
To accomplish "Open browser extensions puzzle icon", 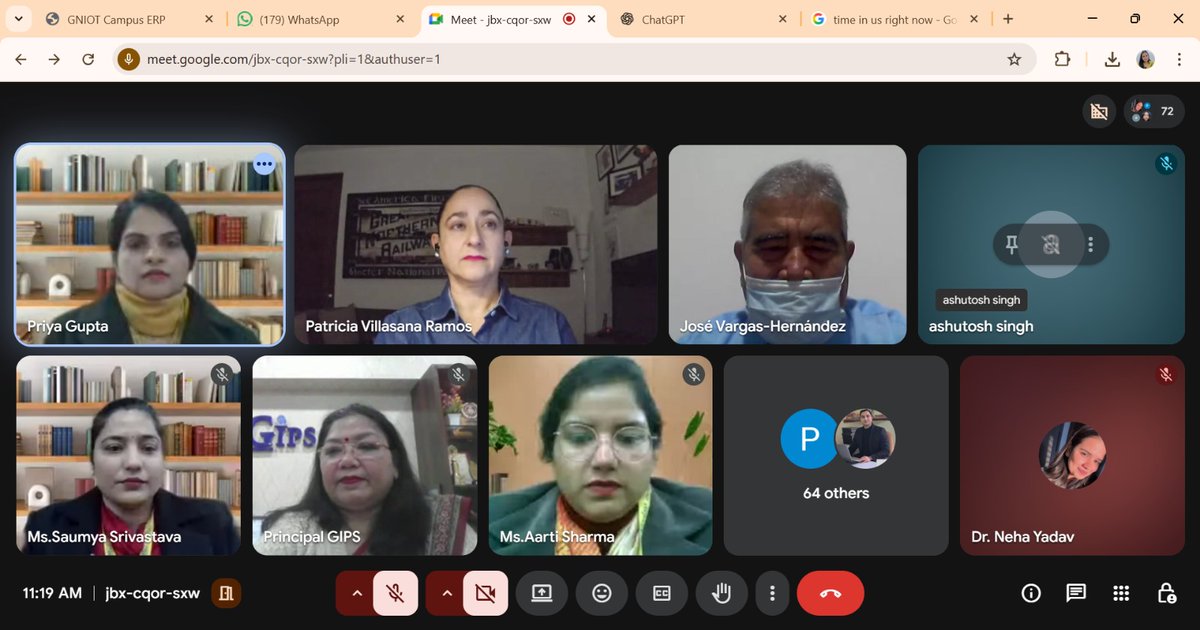I will (x=1062, y=59).
